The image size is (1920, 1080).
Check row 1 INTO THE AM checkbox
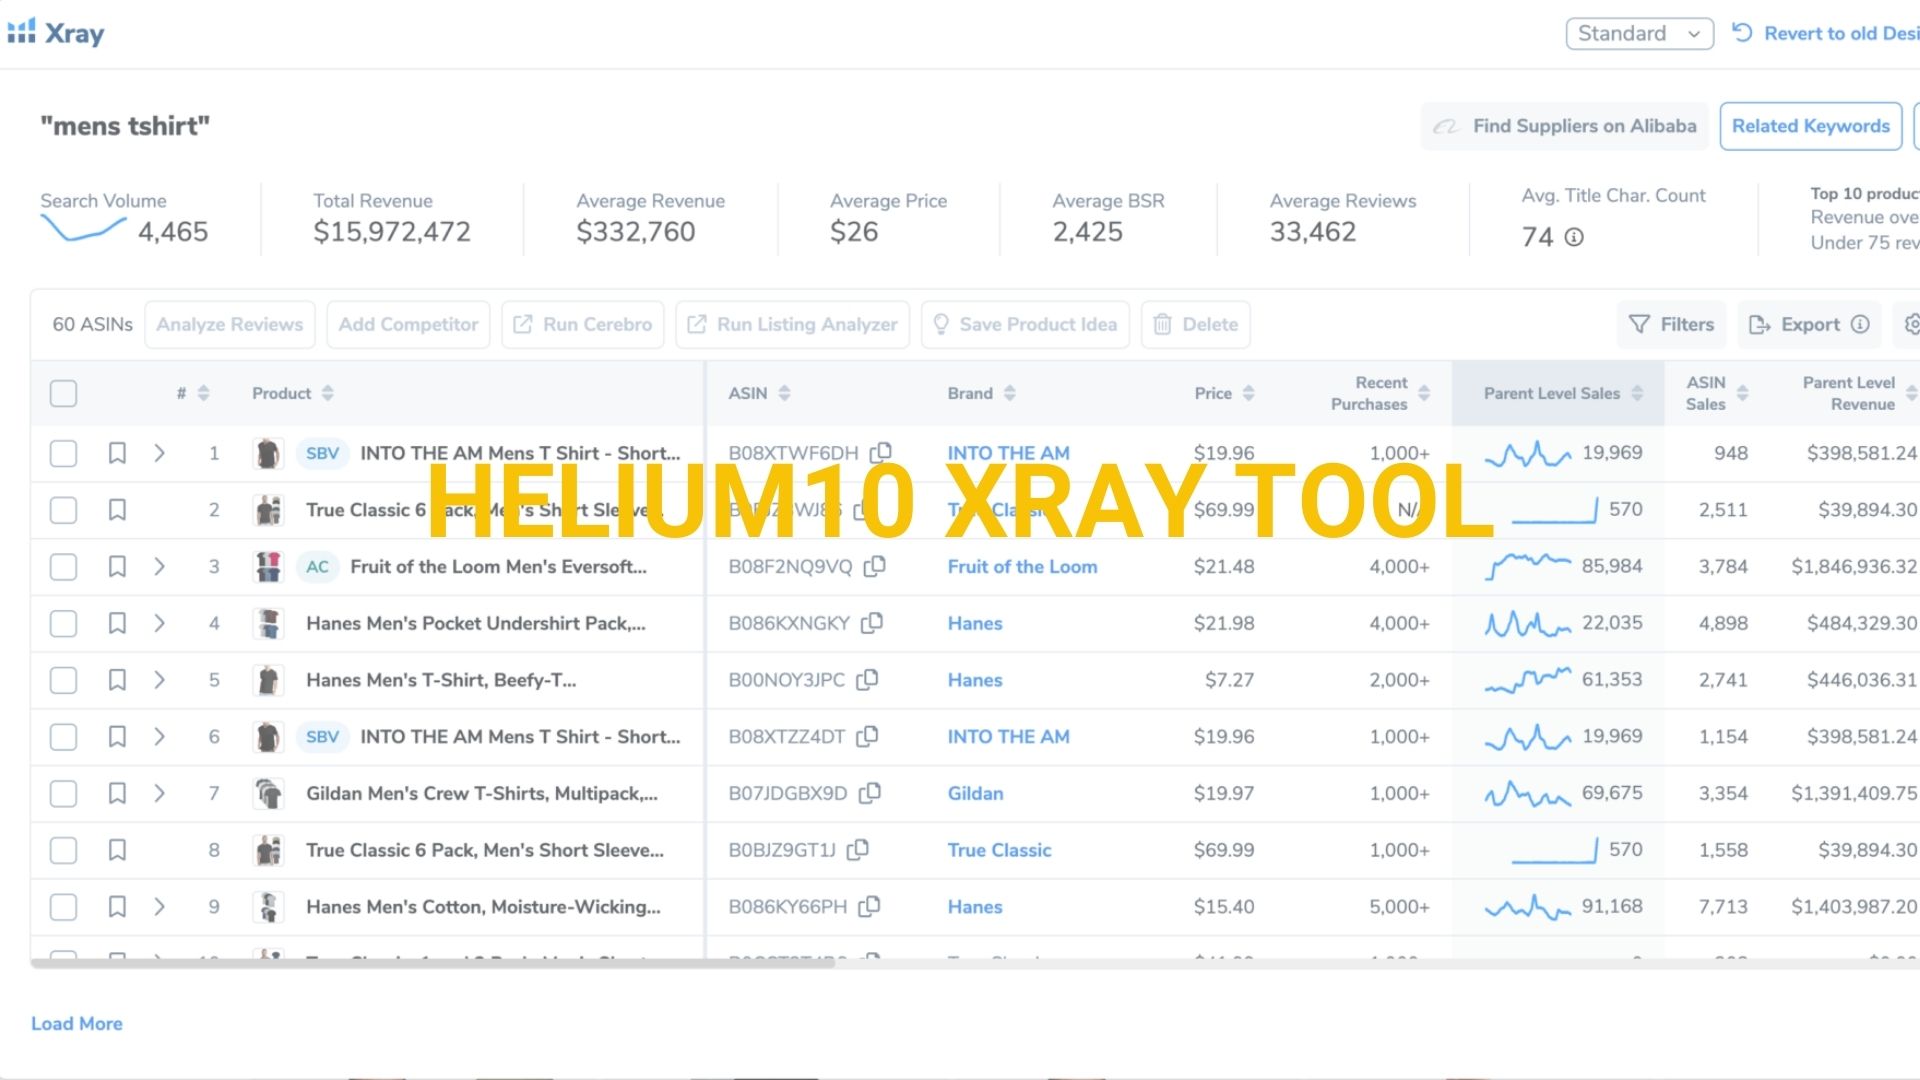[63, 453]
